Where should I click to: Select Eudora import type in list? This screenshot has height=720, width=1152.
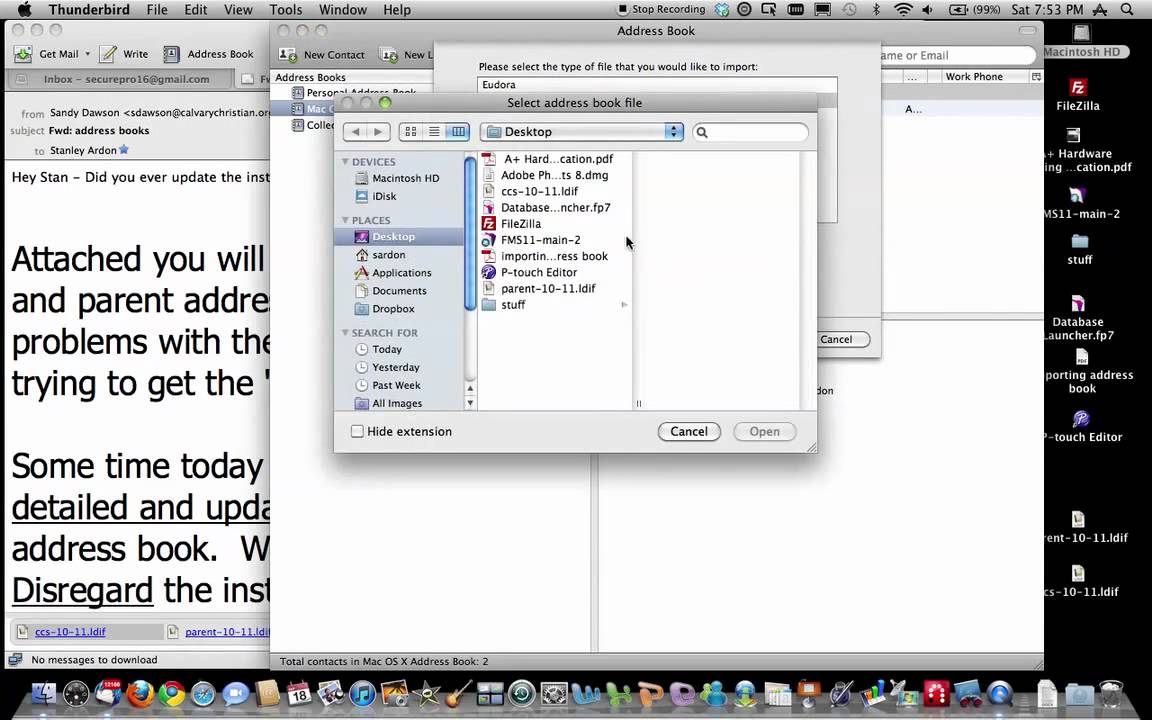click(x=657, y=84)
